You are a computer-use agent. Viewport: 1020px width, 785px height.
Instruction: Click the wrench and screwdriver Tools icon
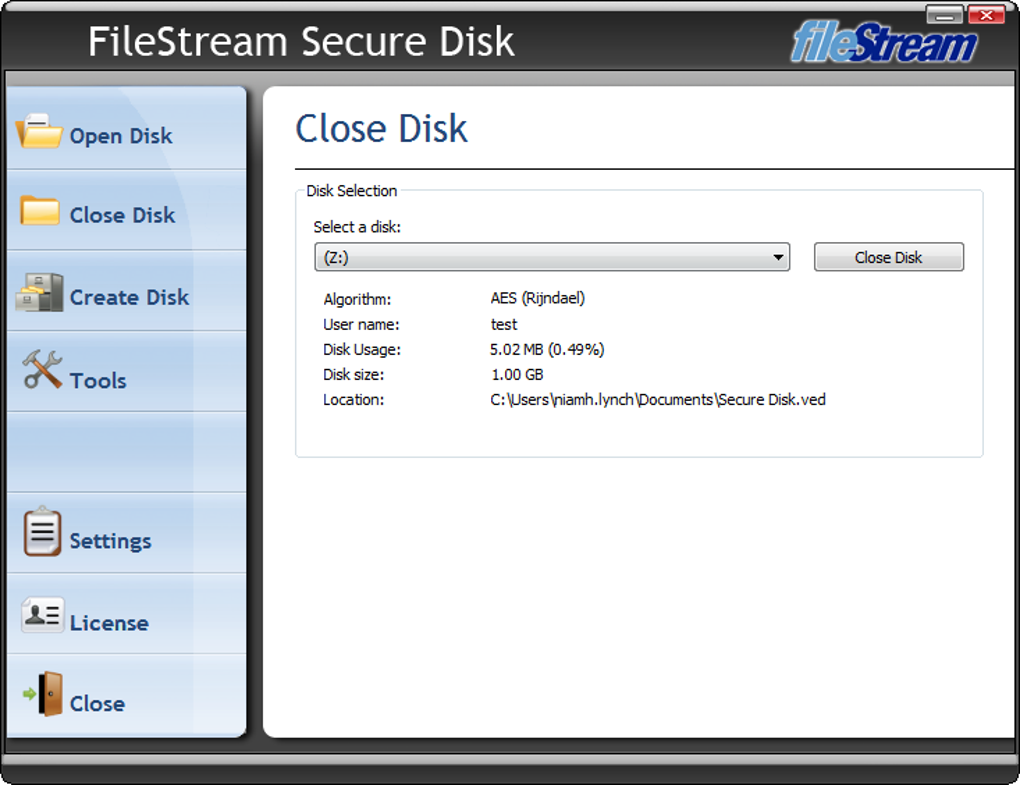pyautogui.click(x=42, y=370)
